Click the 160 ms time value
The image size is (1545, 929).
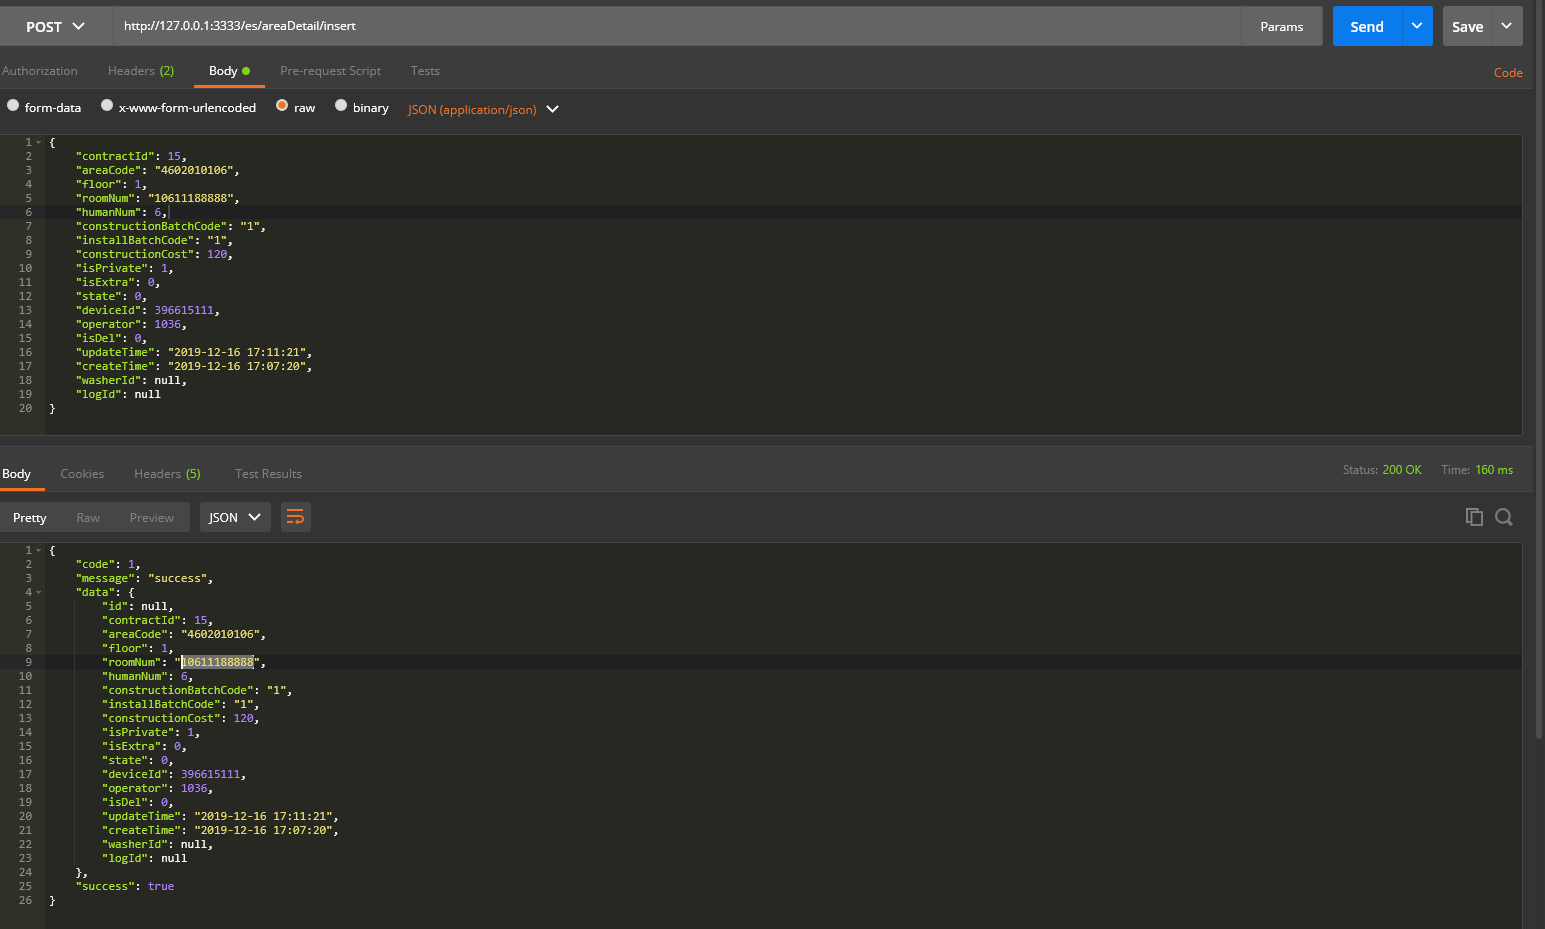click(1494, 470)
